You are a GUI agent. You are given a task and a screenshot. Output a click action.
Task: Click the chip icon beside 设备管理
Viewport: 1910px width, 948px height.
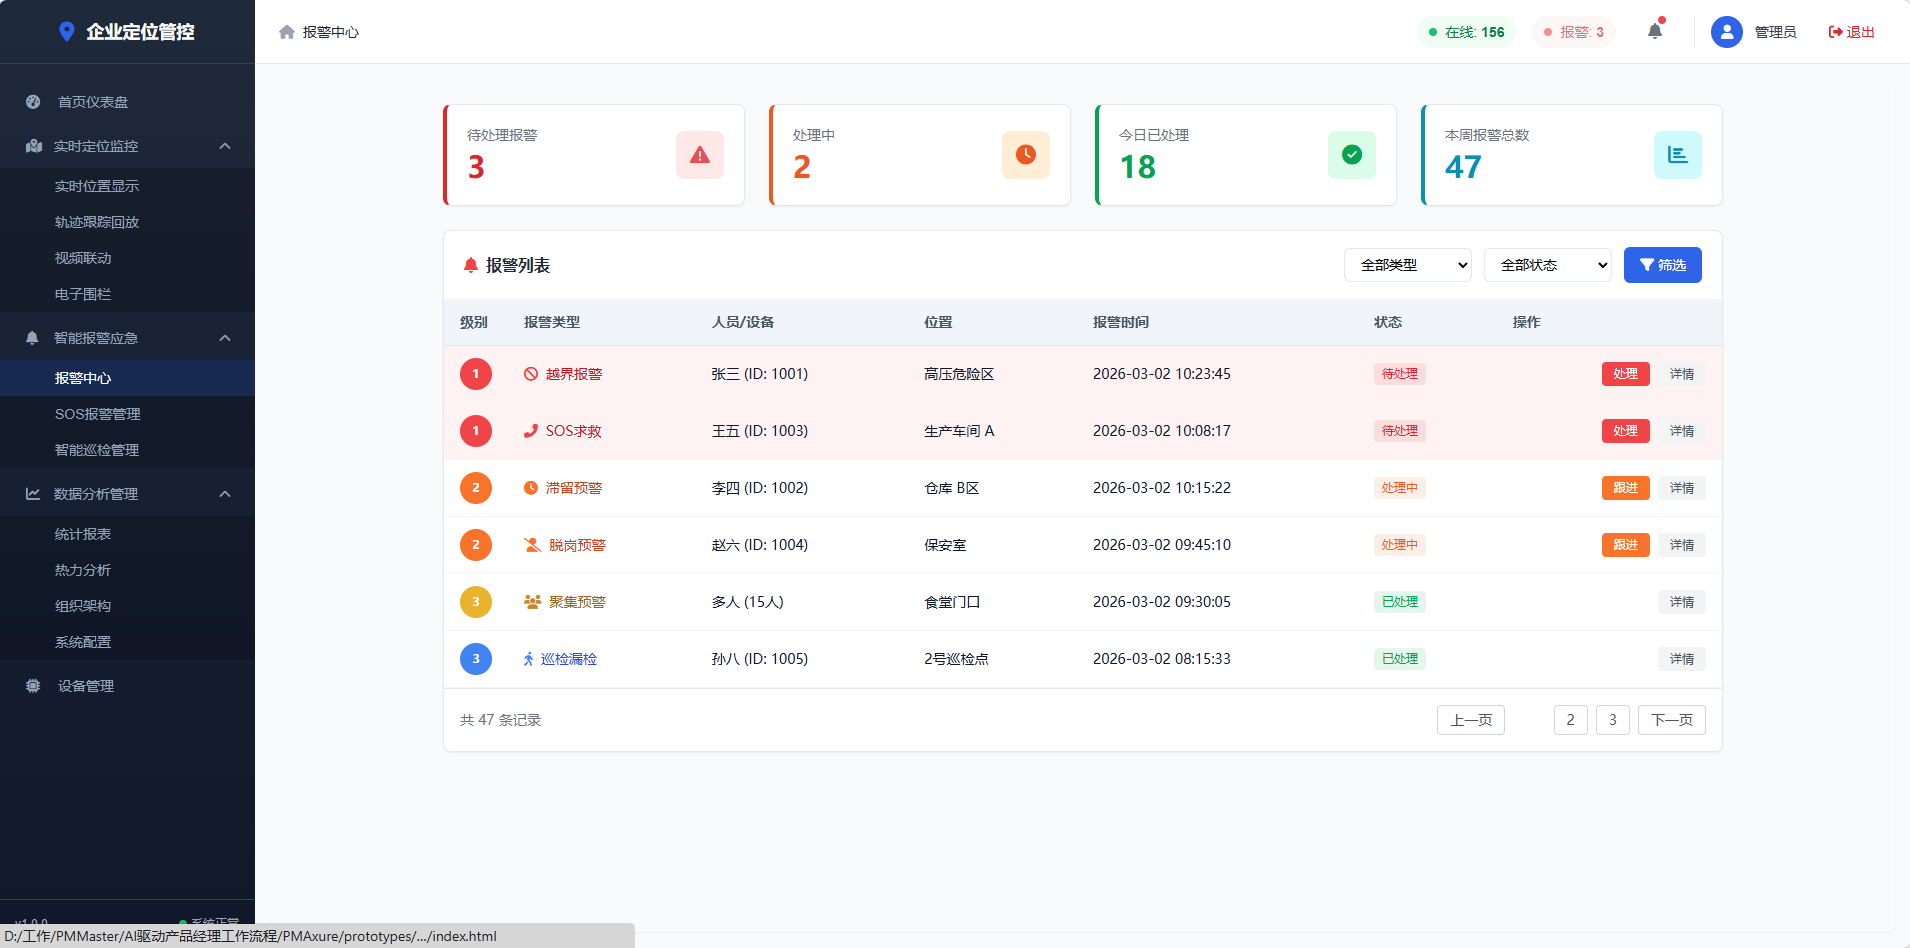pyautogui.click(x=33, y=686)
